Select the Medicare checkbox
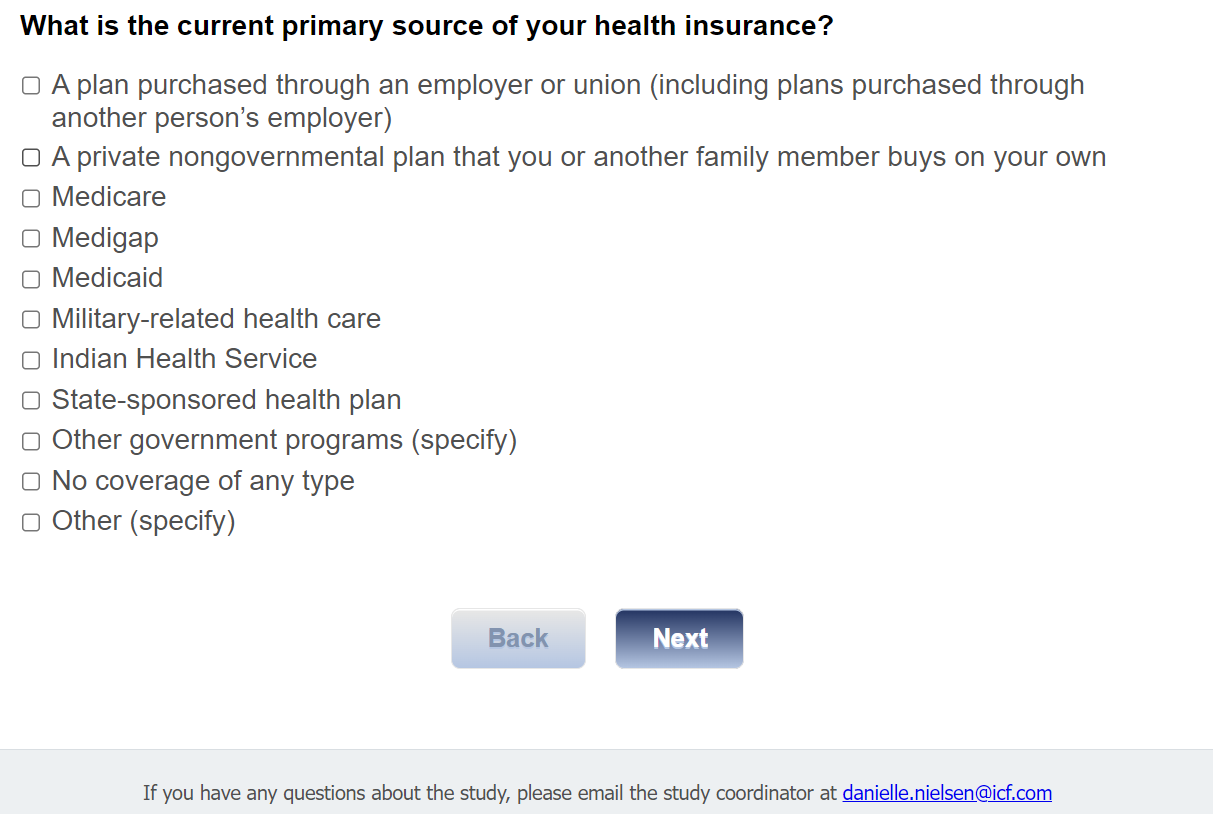This screenshot has height=814, width=1213. pyautogui.click(x=31, y=198)
